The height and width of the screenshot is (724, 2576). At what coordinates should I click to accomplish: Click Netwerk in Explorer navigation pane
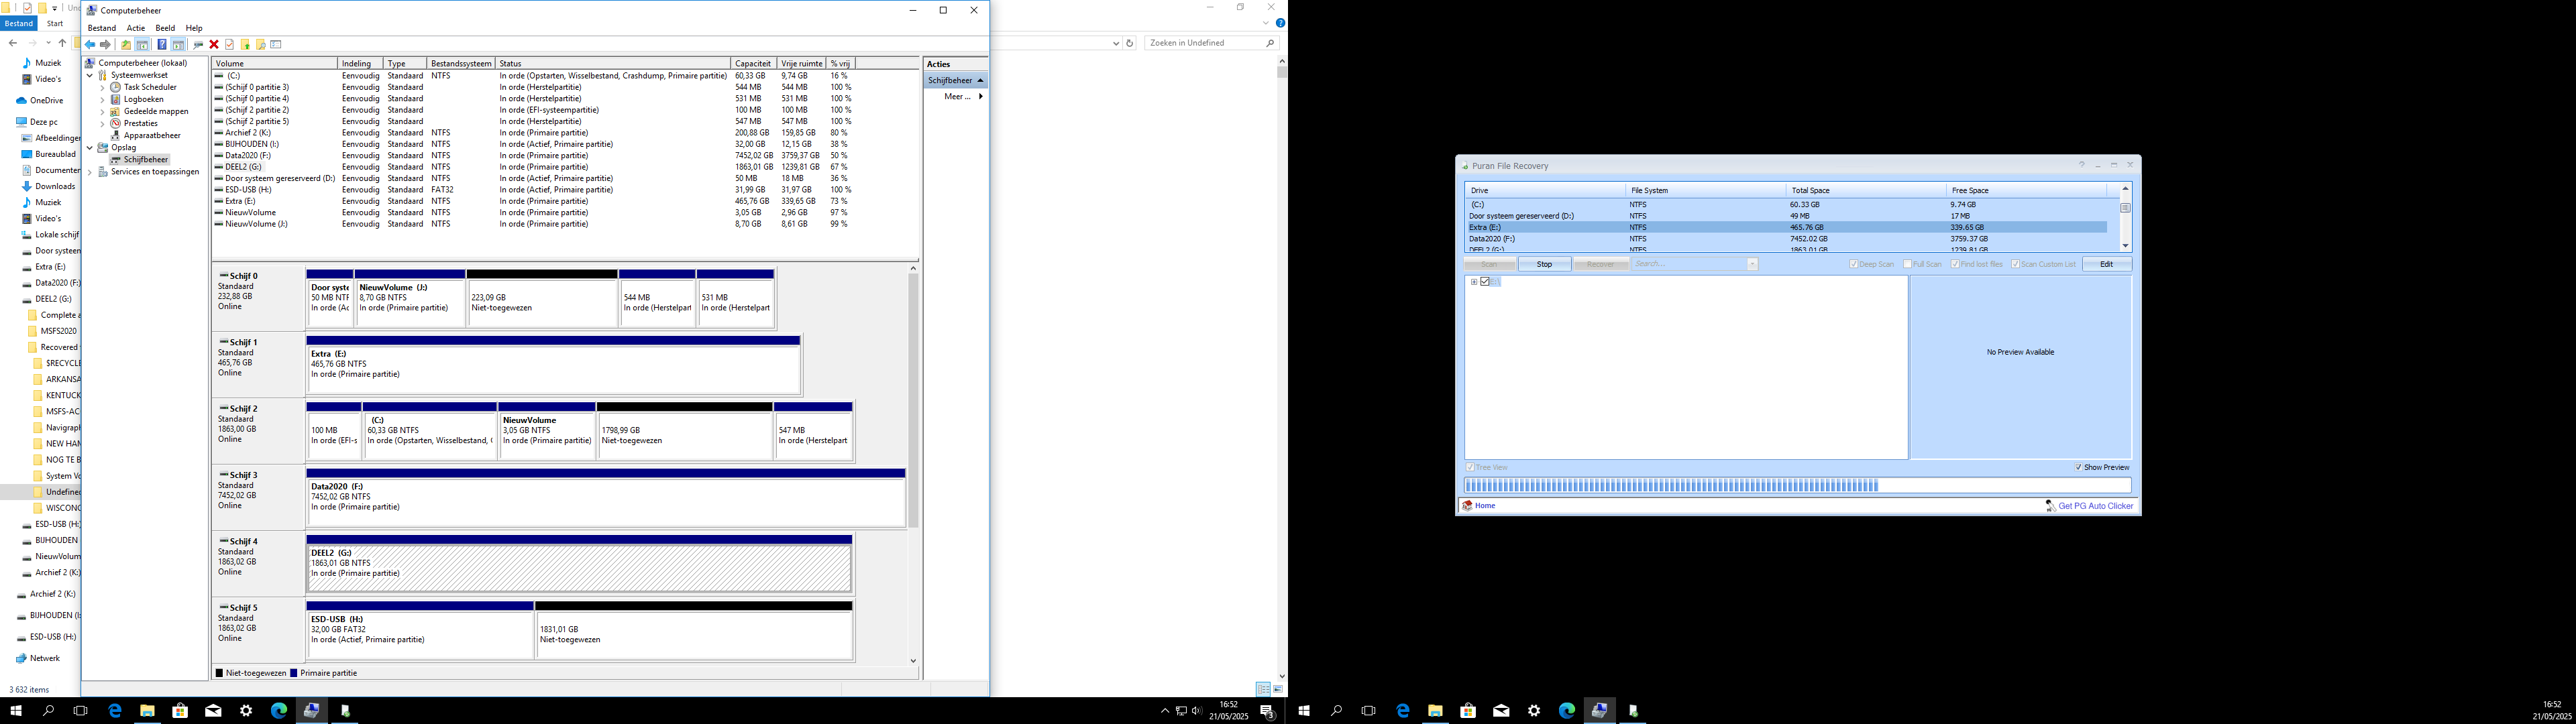(x=44, y=658)
